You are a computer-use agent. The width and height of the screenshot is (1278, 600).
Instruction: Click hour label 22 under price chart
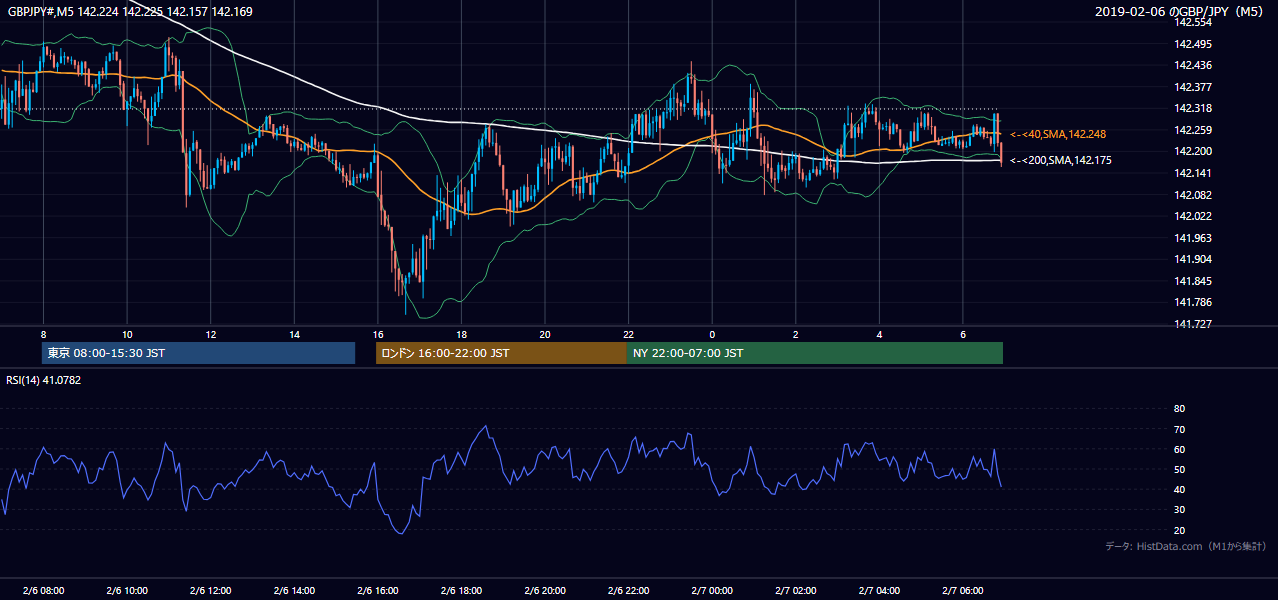tap(628, 334)
